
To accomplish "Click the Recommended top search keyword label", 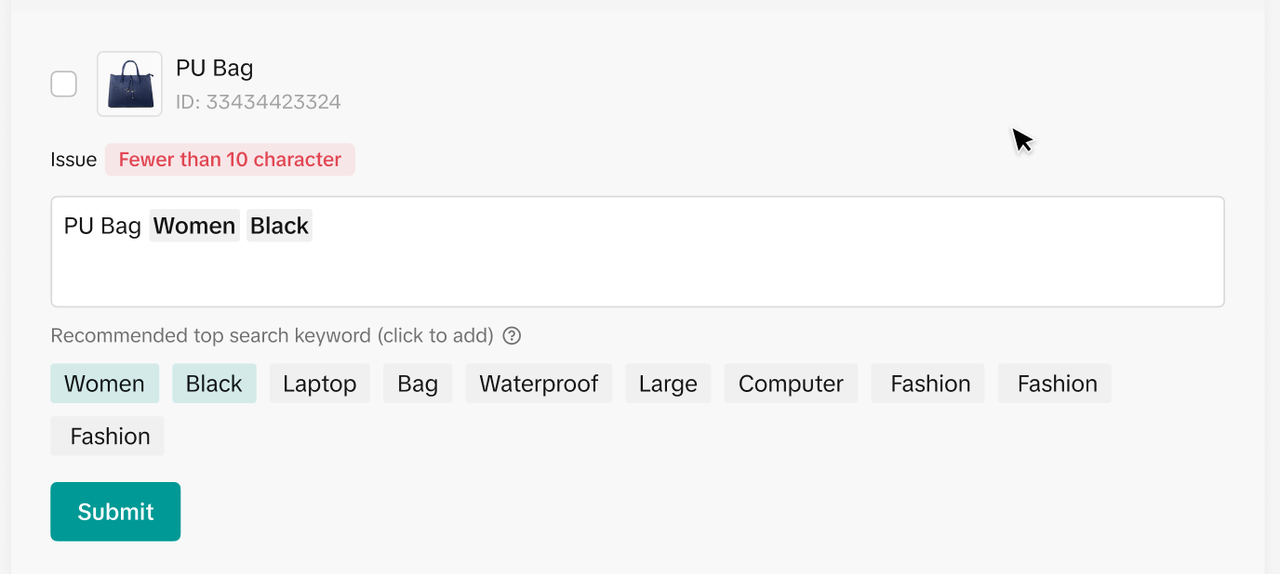I will point(272,336).
